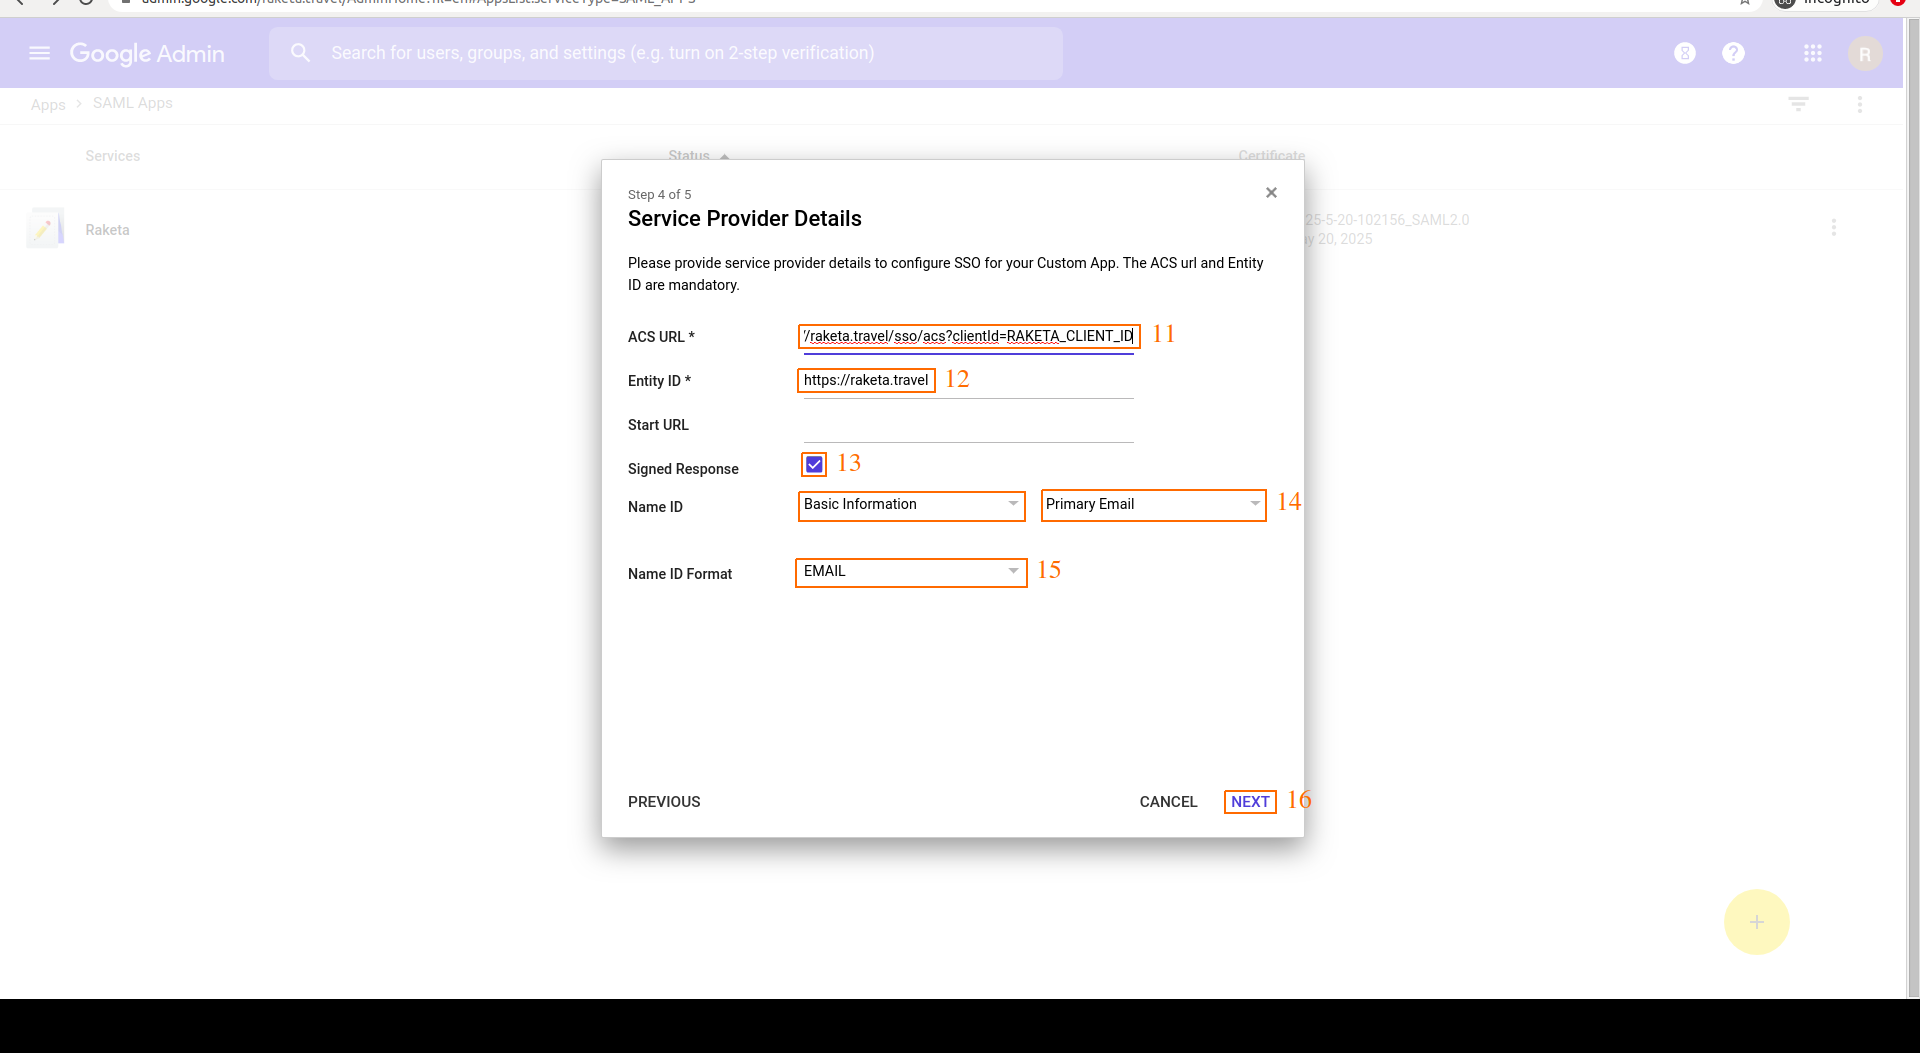Click the CANCEL button

pos(1168,802)
